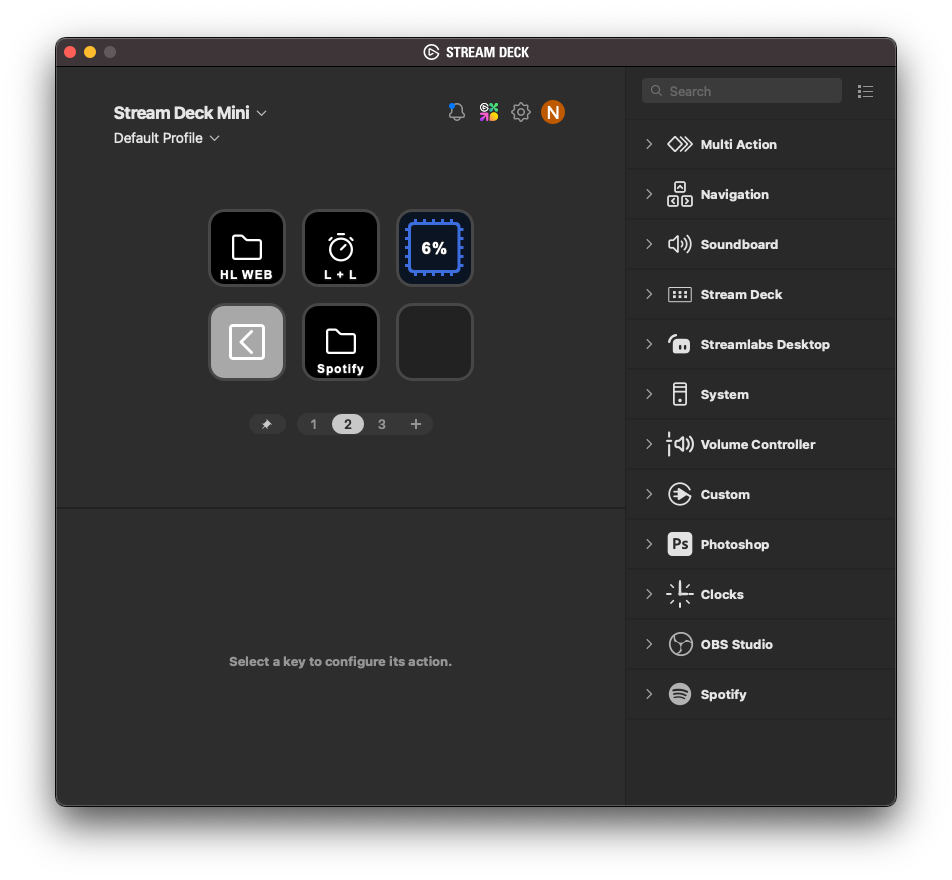Add a new page with plus
Screen dimensions: 952x880
416,425
